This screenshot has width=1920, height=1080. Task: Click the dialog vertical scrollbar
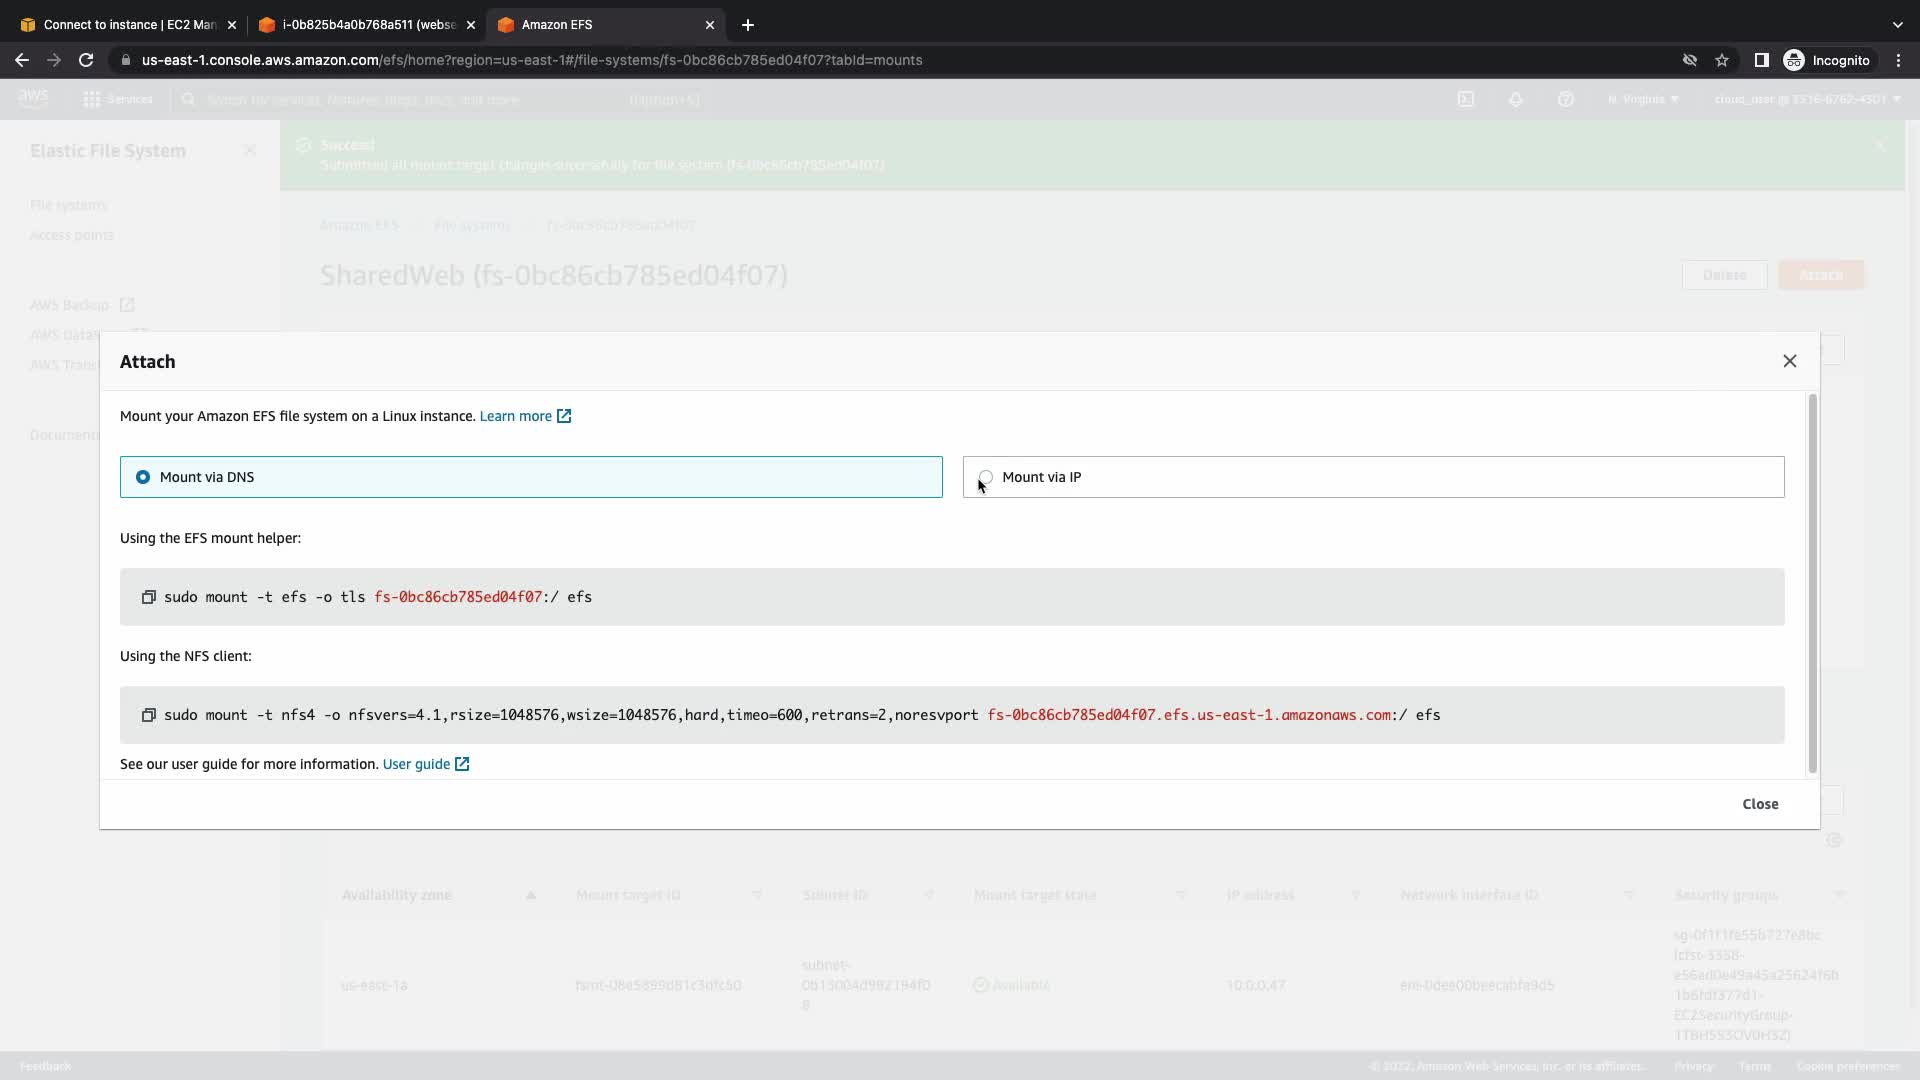pyautogui.click(x=1812, y=584)
